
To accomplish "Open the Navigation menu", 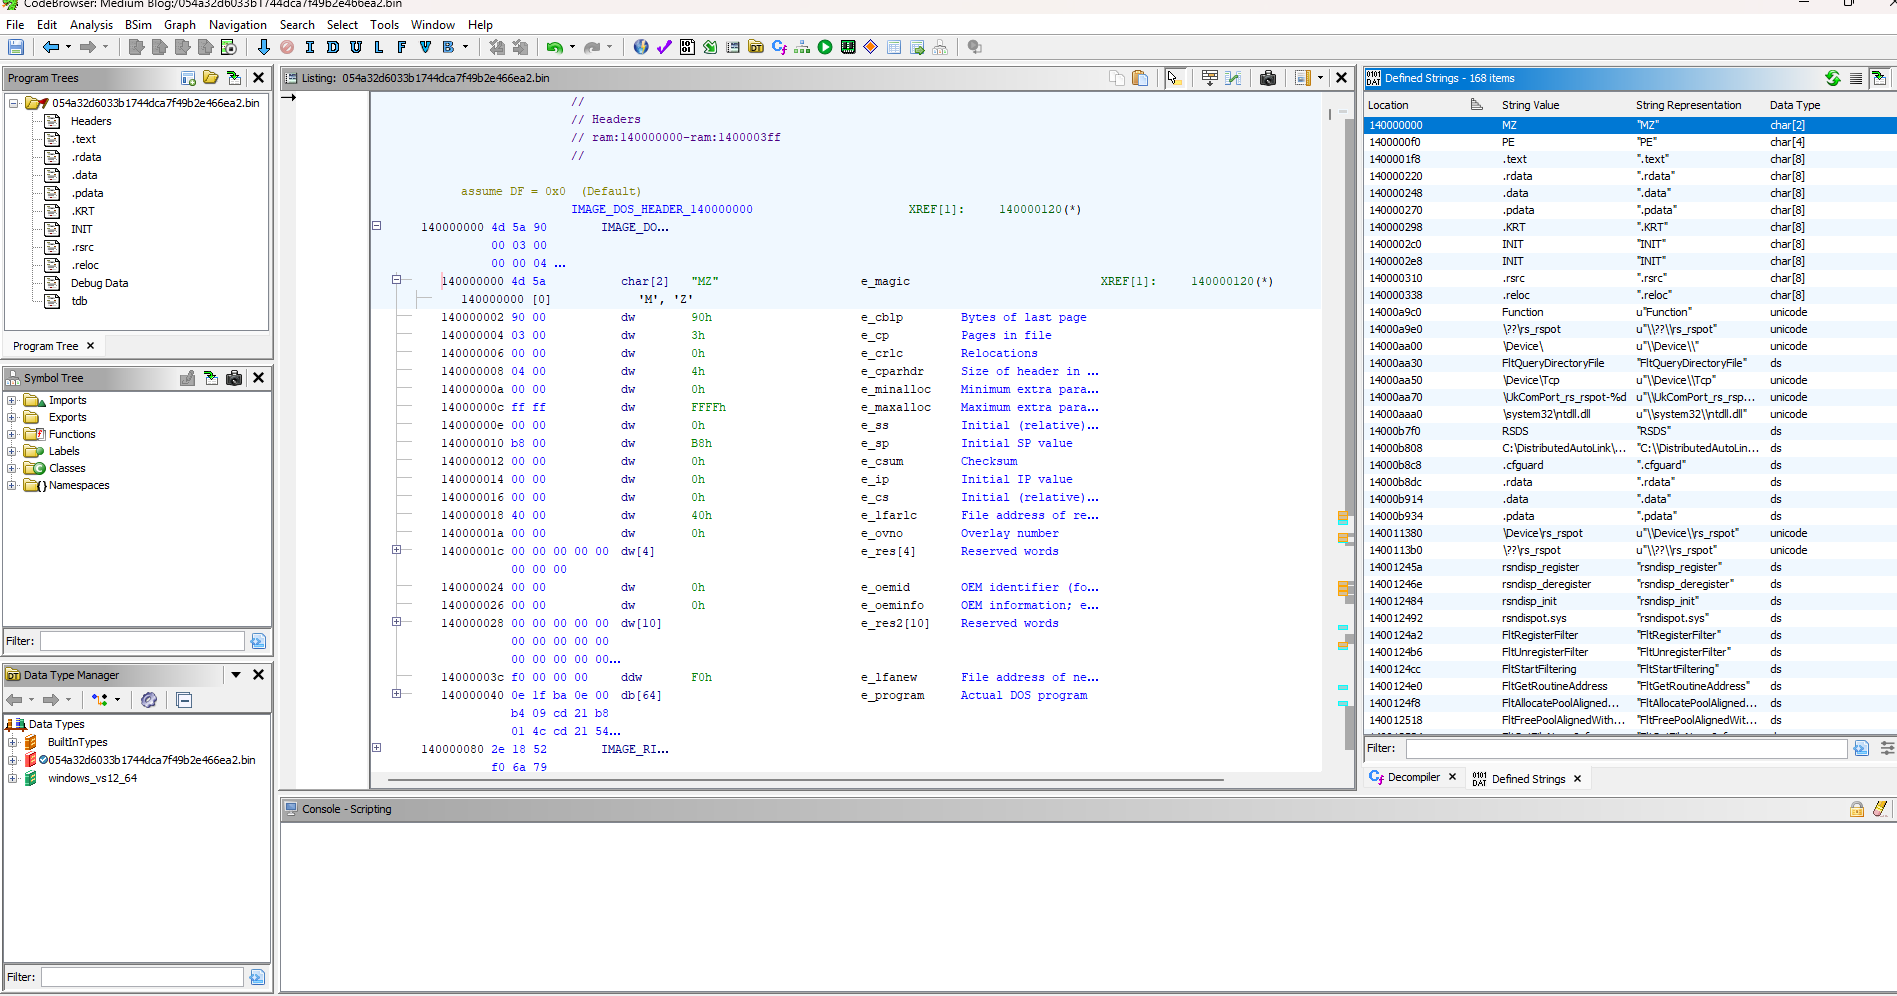I will (238, 25).
